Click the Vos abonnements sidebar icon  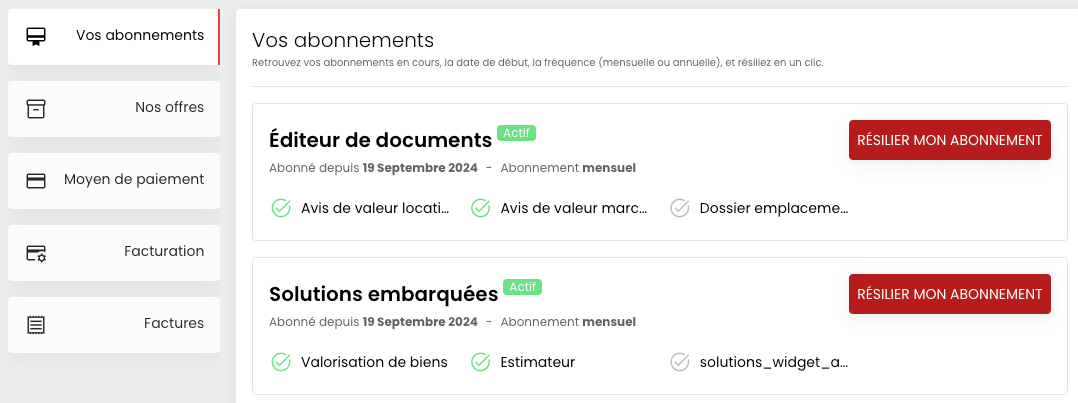click(36, 36)
